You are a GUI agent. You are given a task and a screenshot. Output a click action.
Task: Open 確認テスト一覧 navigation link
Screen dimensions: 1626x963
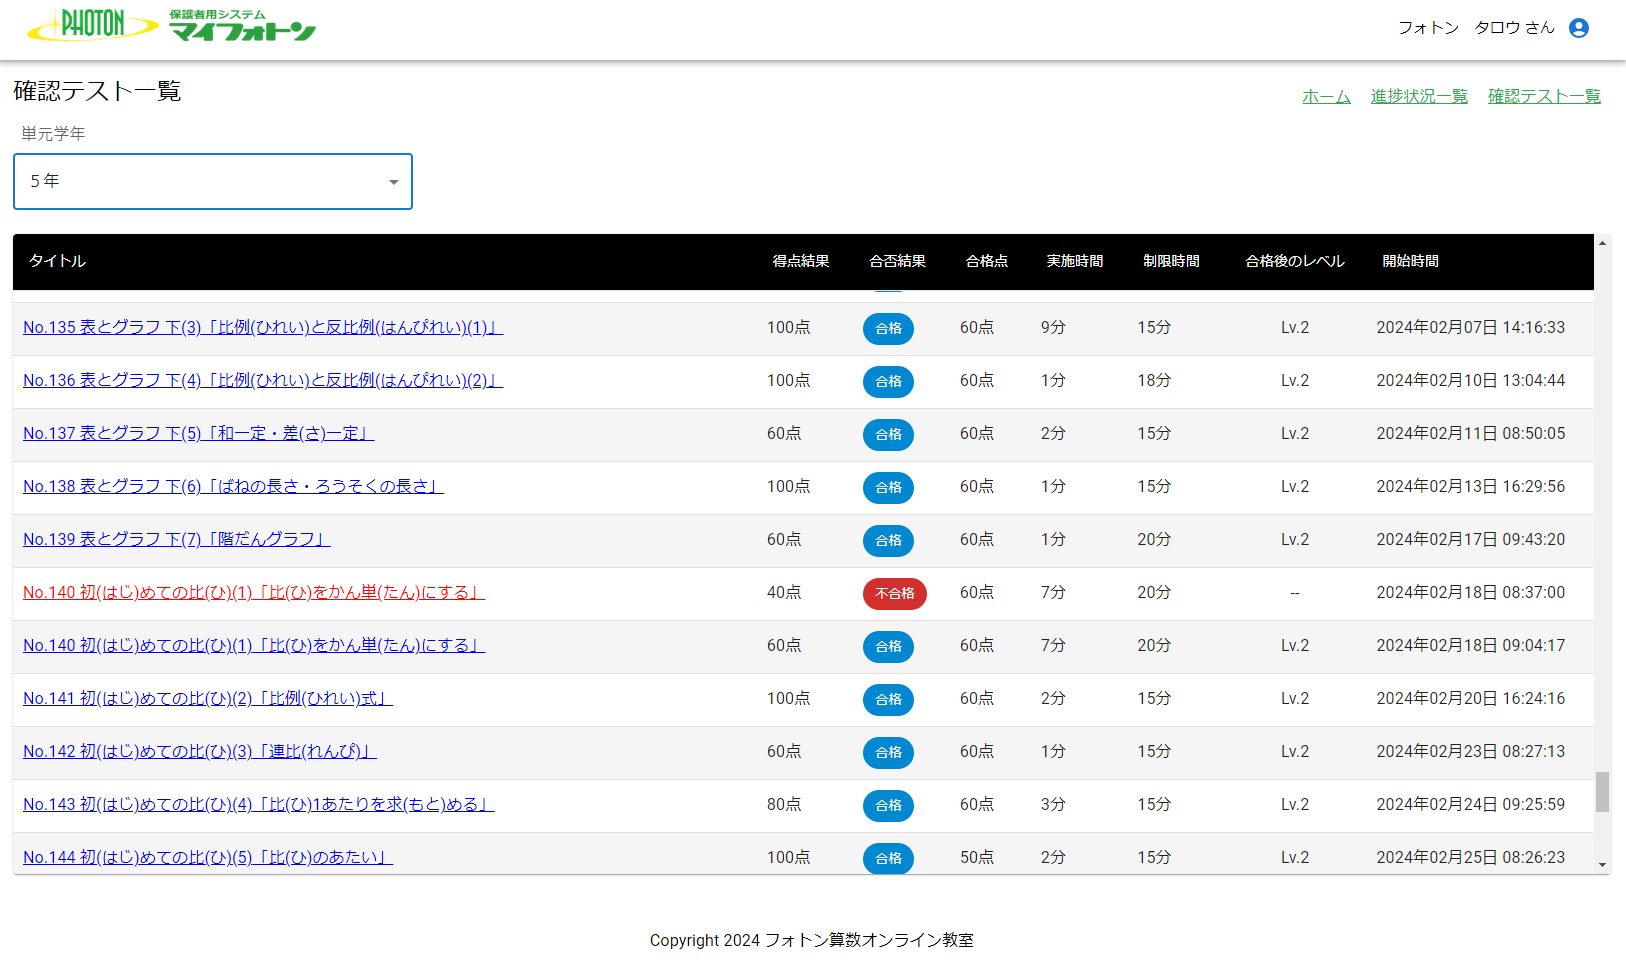(x=1544, y=96)
